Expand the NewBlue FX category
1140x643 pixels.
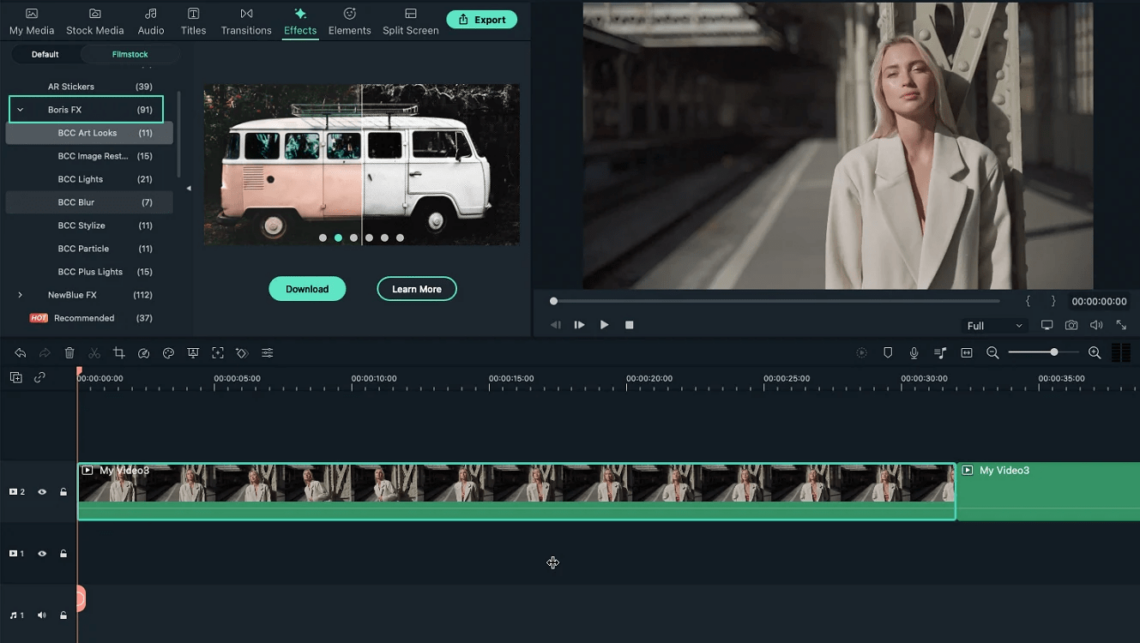click(18, 294)
